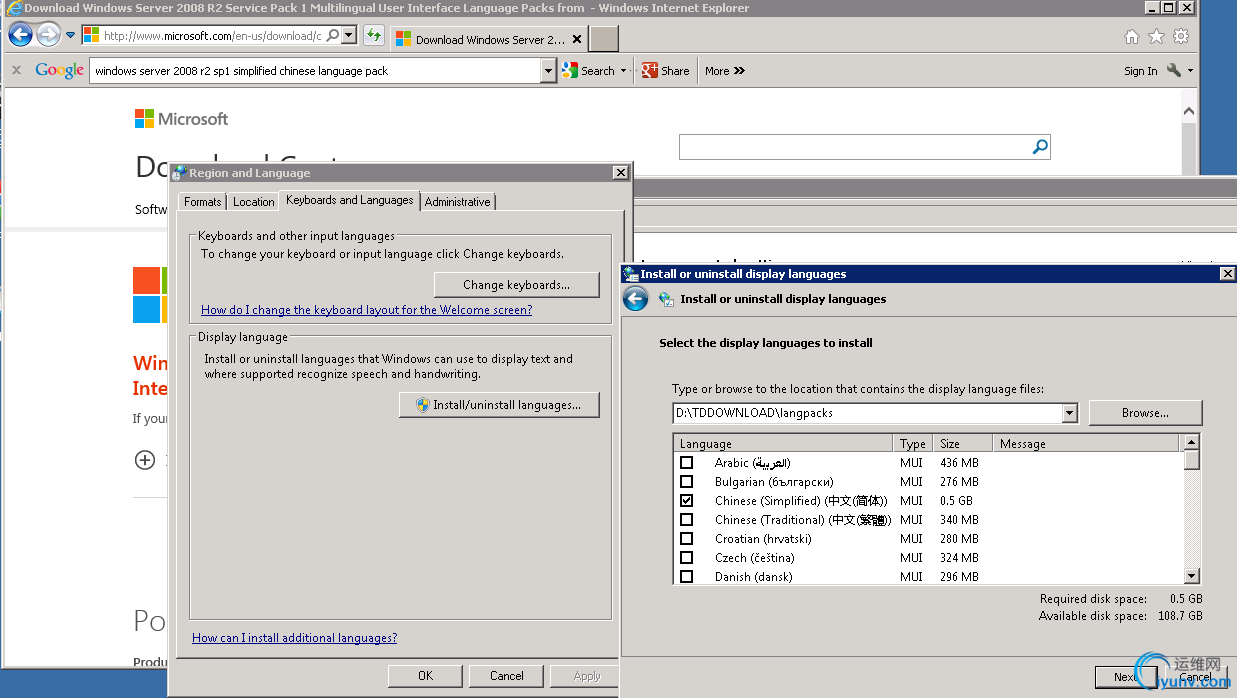Close the Region and Language dialog
The width and height of the screenshot is (1237, 698).
620,173
